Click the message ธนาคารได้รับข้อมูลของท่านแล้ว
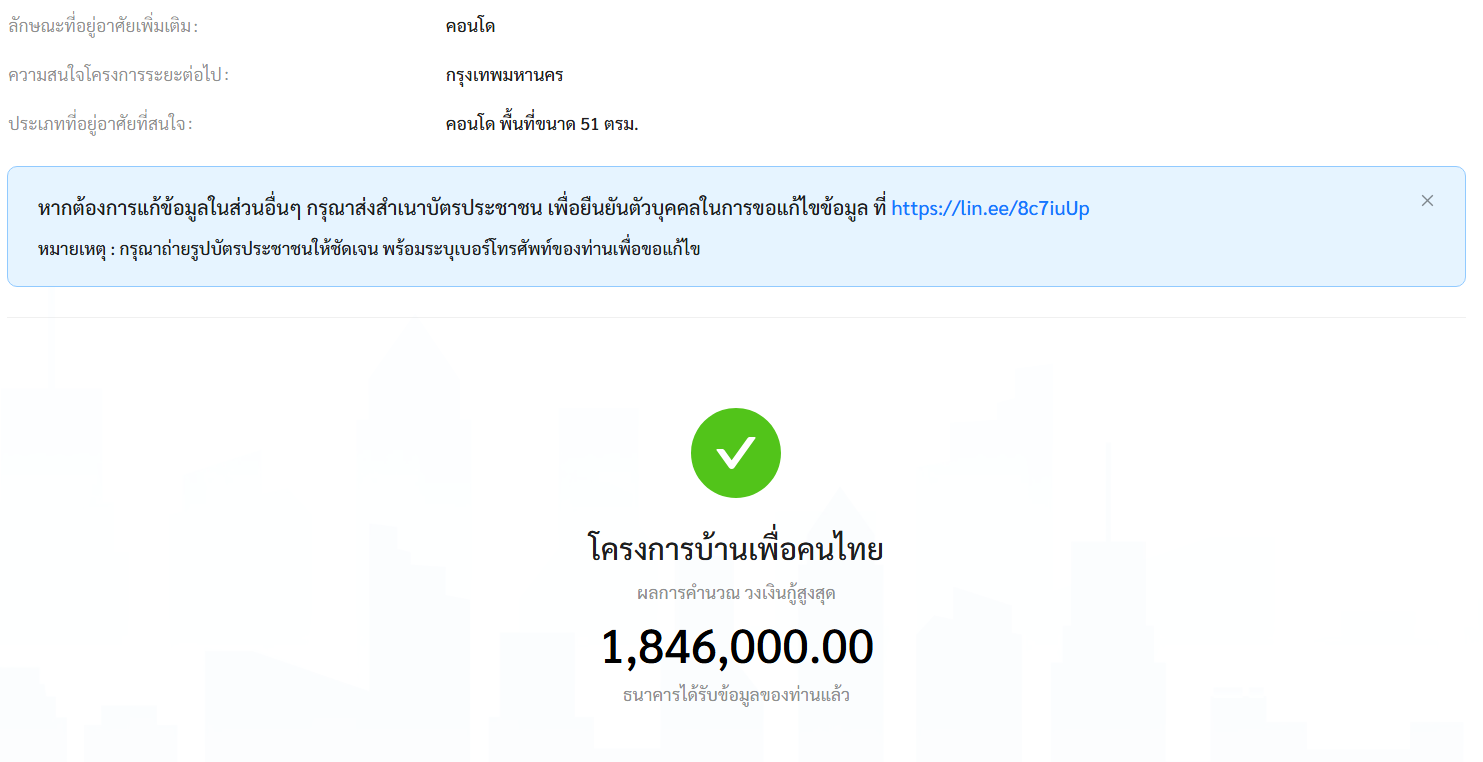This screenshot has height=762, width=1483. pyautogui.click(x=736, y=695)
